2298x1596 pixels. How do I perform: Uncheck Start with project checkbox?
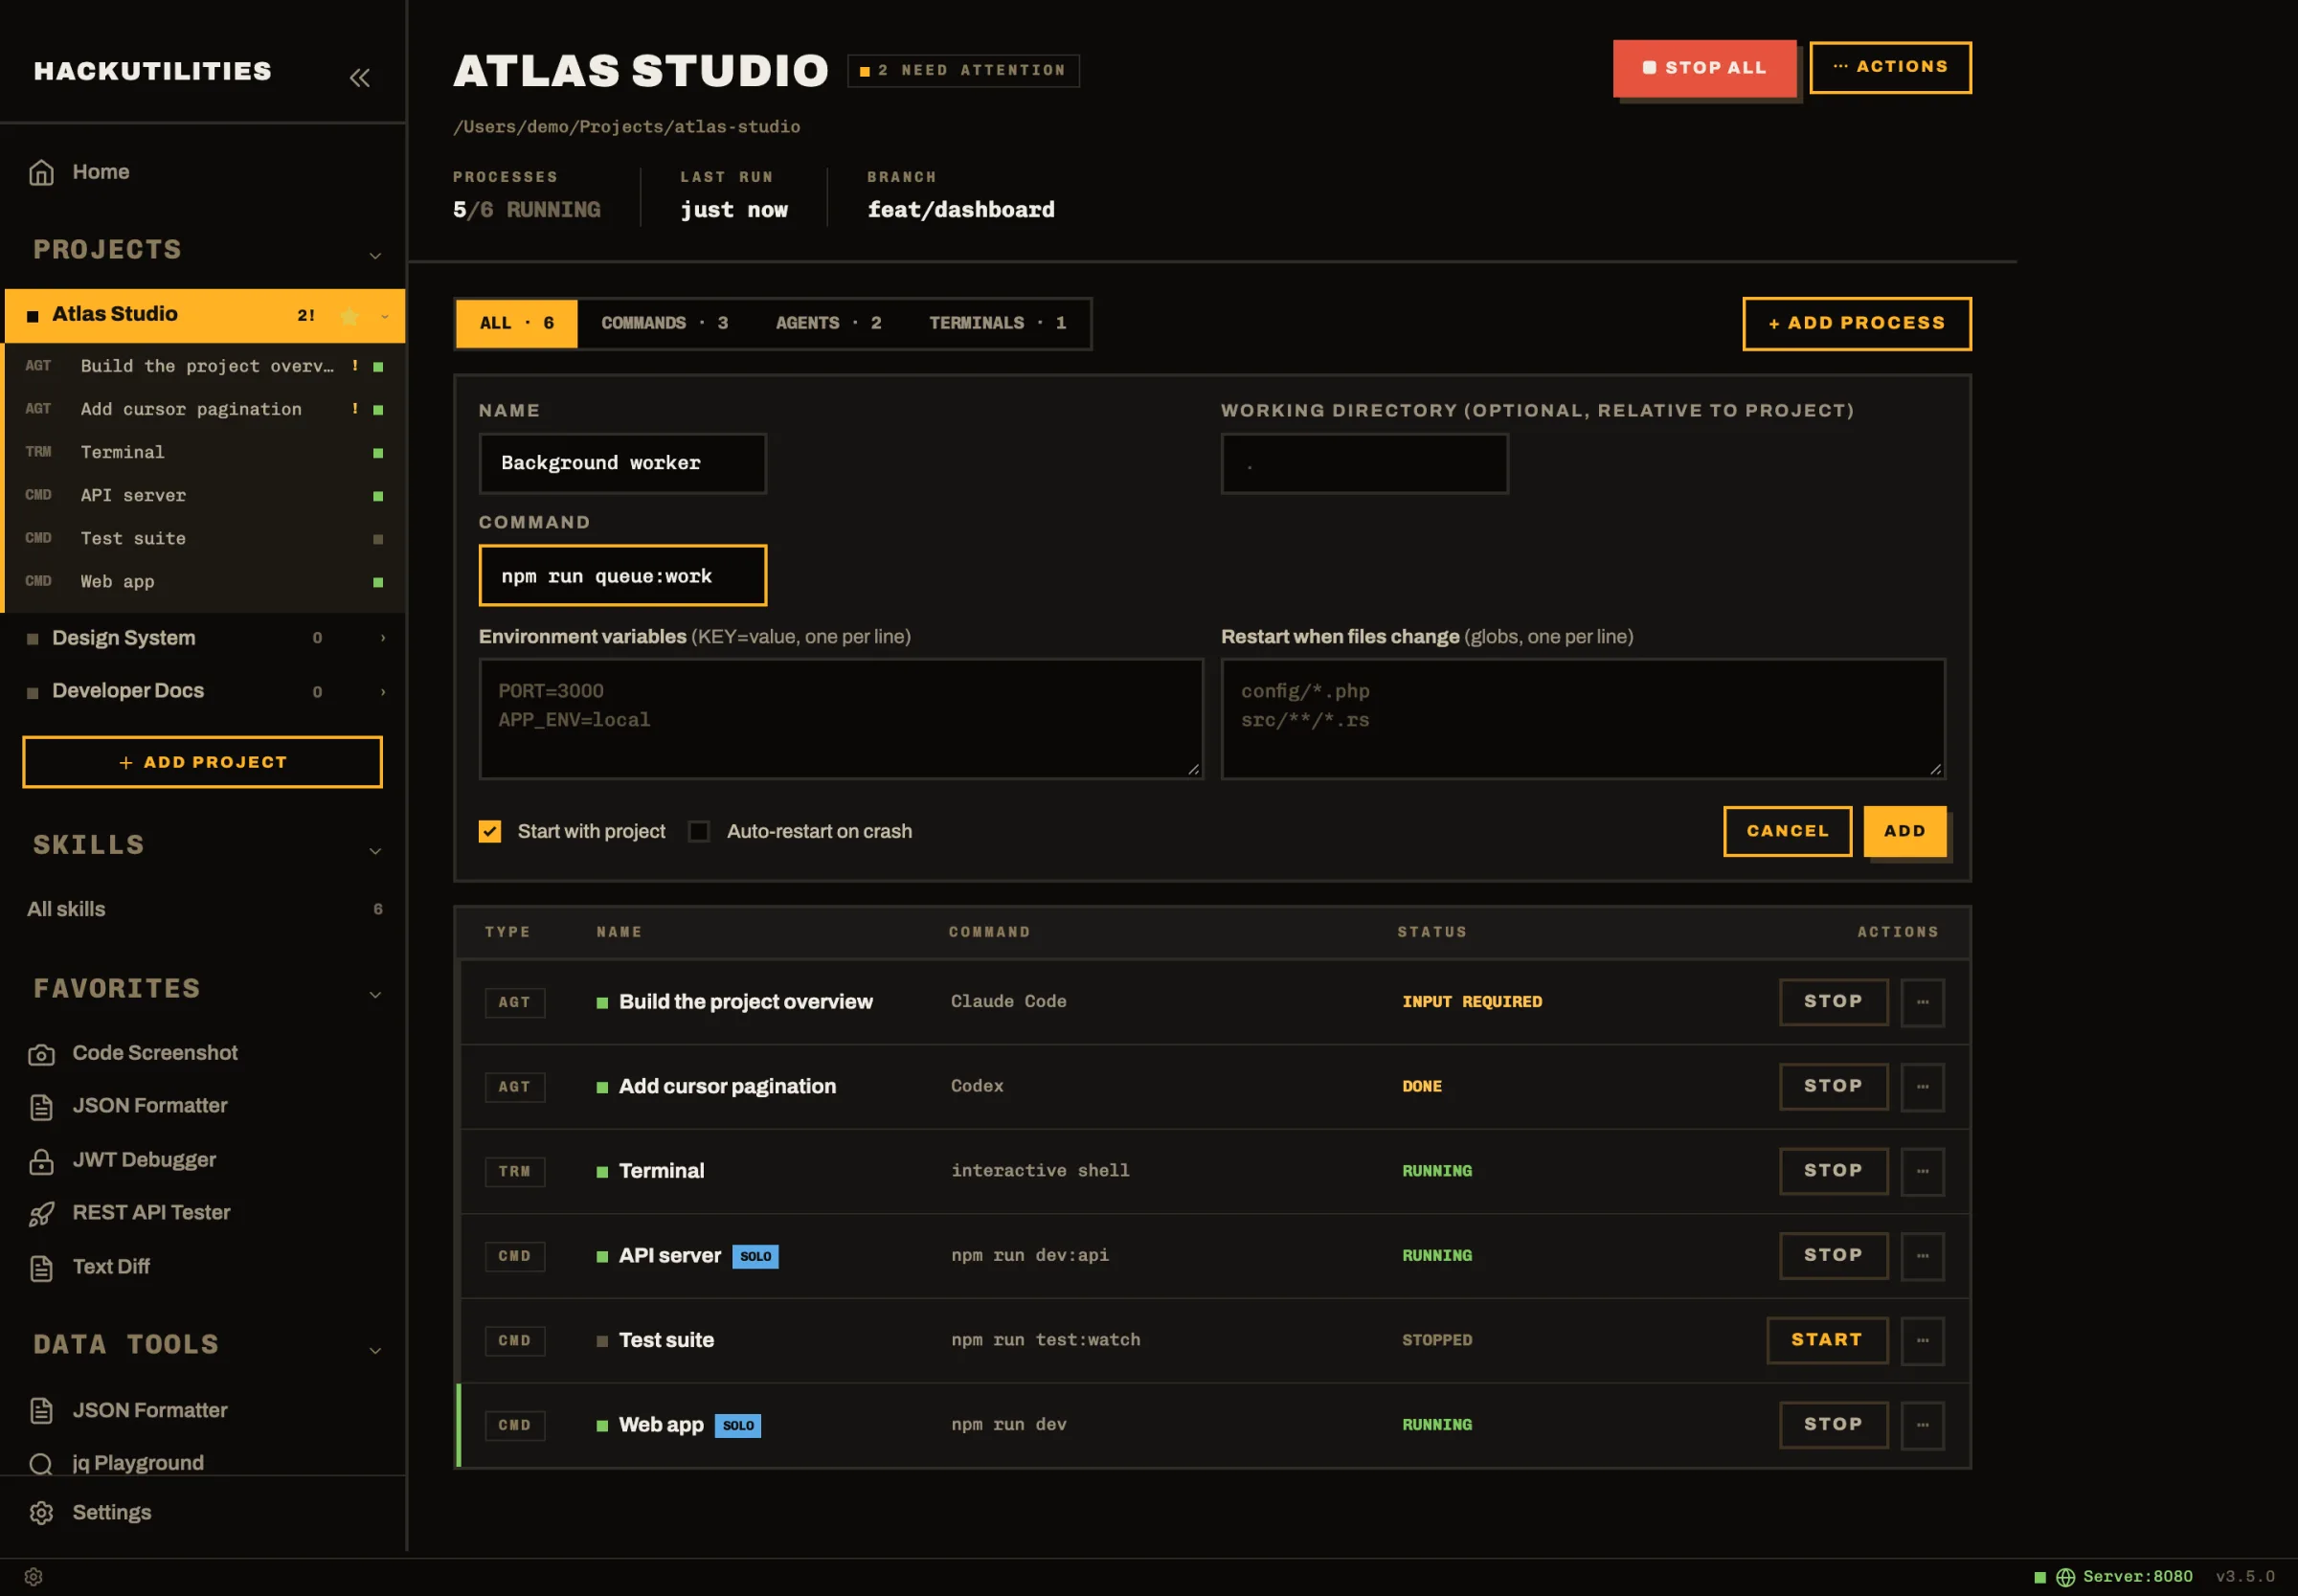pyautogui.click(x=490, y=831)
